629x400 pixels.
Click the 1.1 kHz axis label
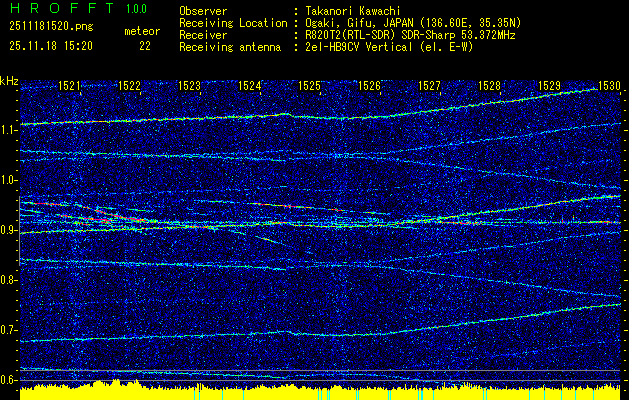(10, 130)
